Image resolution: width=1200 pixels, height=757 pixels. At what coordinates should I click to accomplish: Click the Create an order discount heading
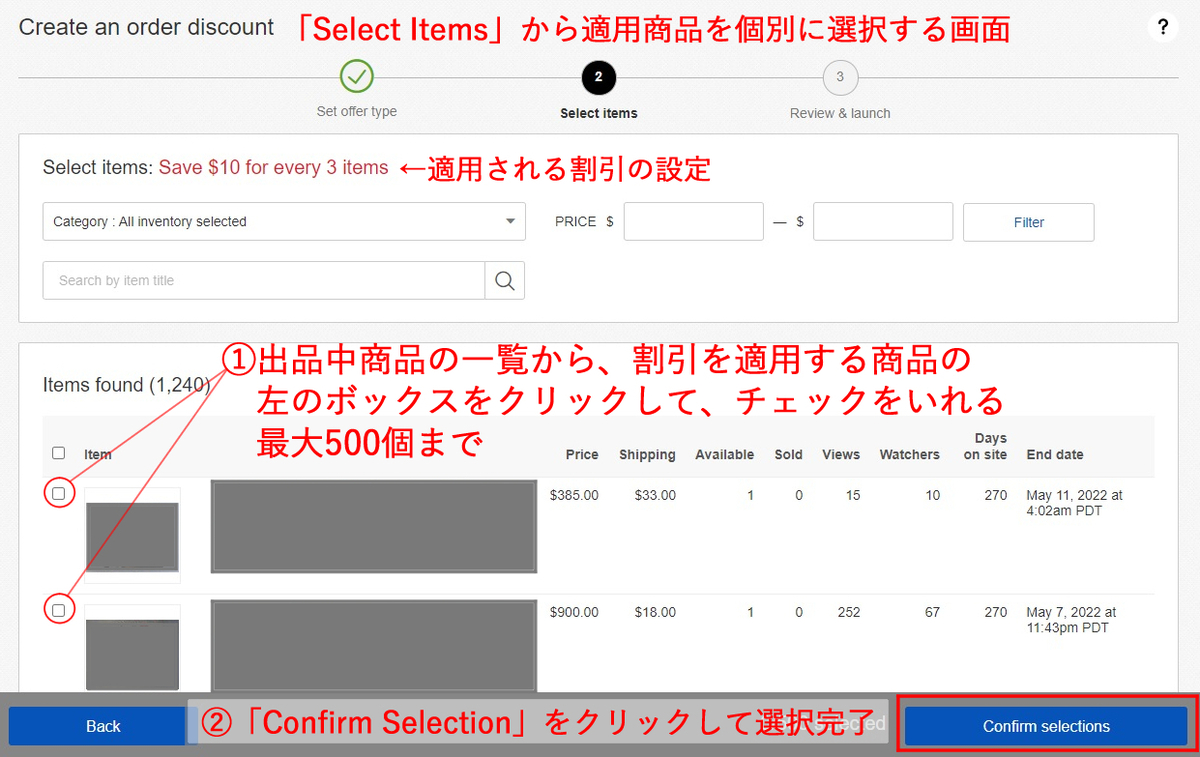click(146, 27)
